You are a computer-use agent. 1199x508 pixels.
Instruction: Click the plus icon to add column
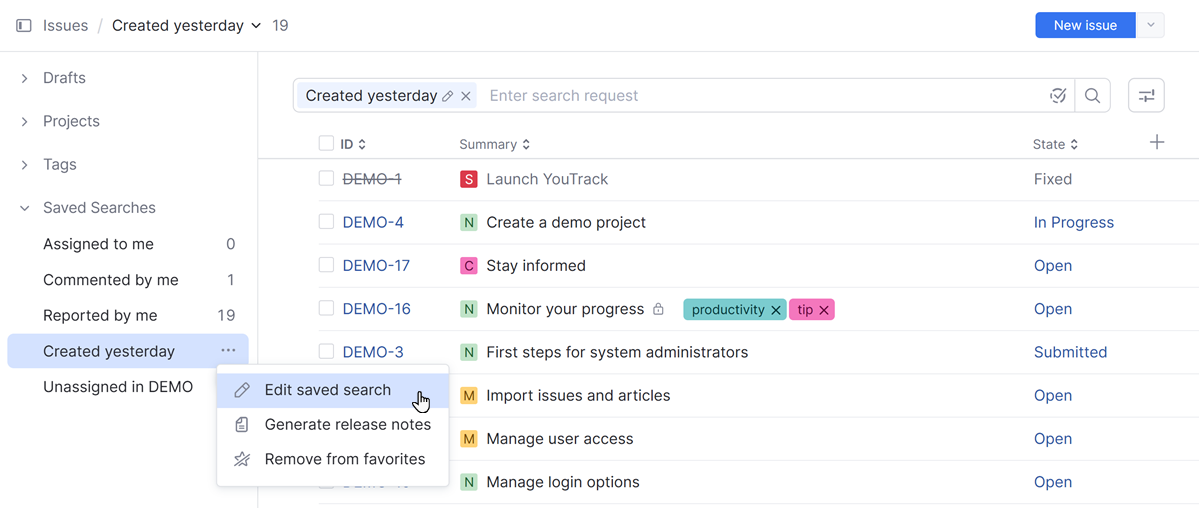click(1157, 143)
